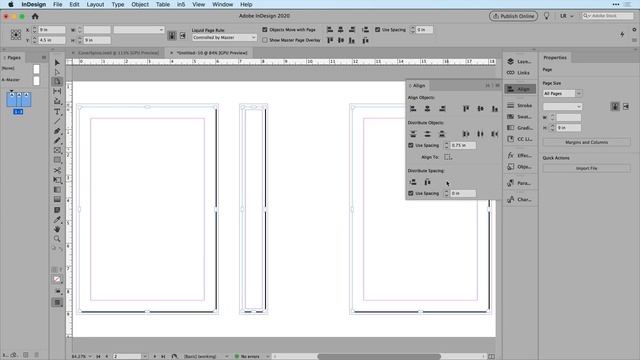The width and height of the screenshot is (640, 360).
Task: Open the Object menu
Action: coord(140,4)
